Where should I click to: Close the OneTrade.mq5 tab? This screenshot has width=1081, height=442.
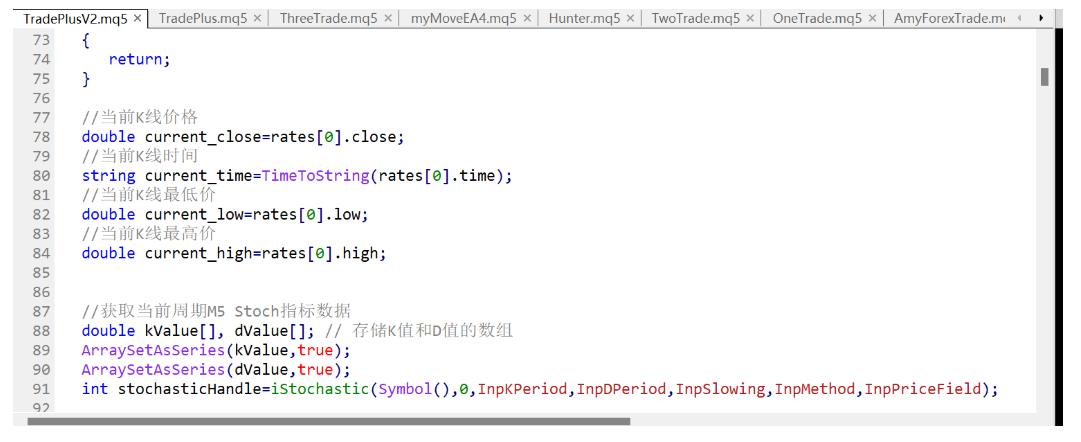point(872,19)
